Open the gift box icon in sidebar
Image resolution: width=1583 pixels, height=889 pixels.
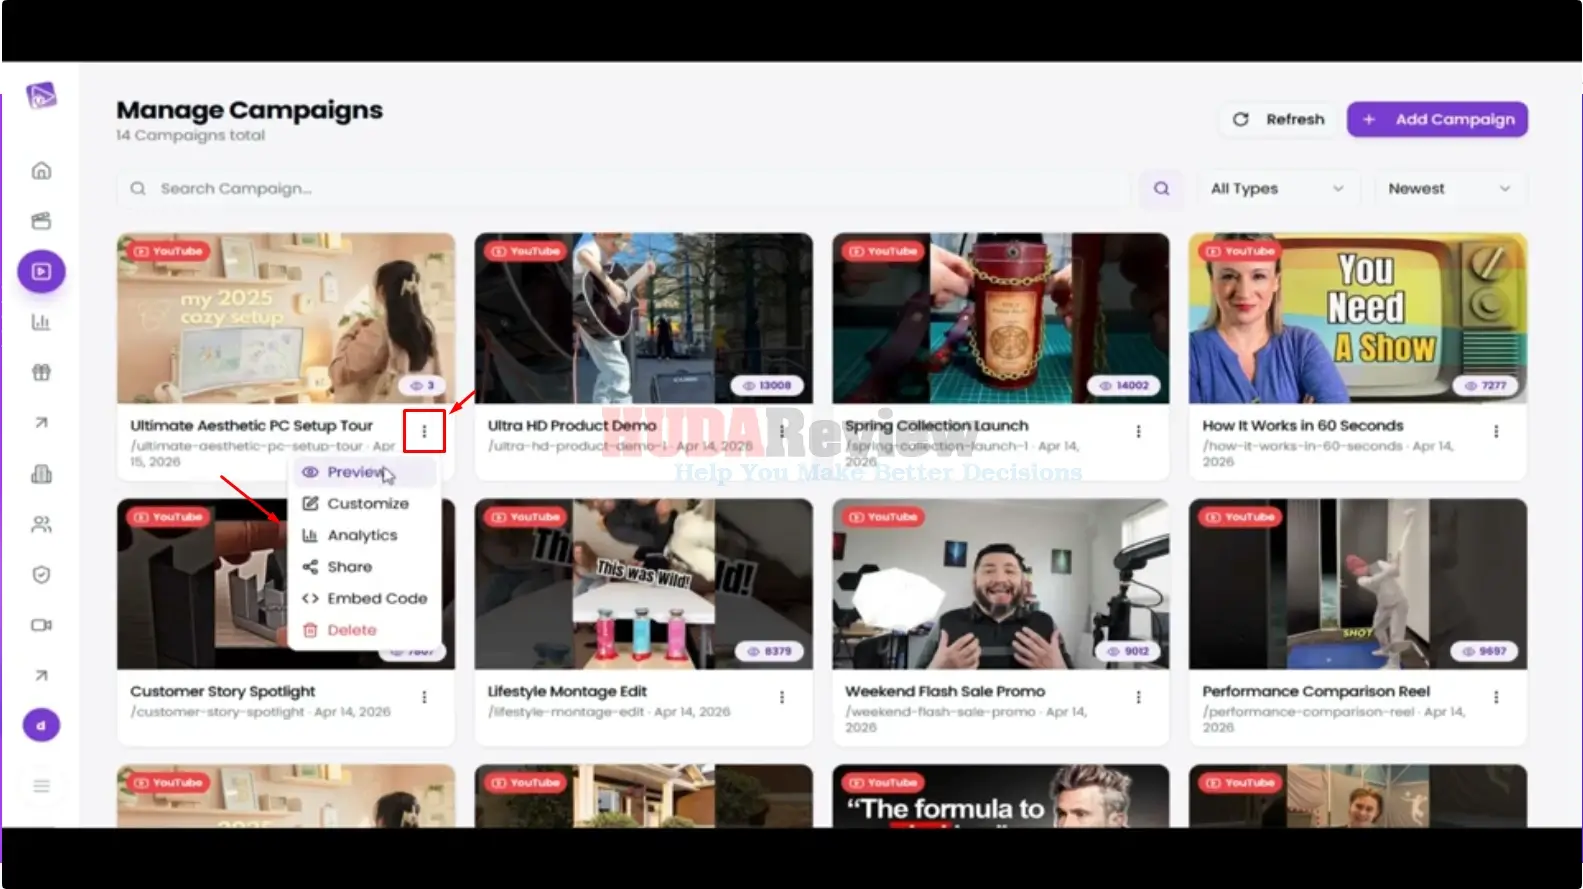coord(41,372)
